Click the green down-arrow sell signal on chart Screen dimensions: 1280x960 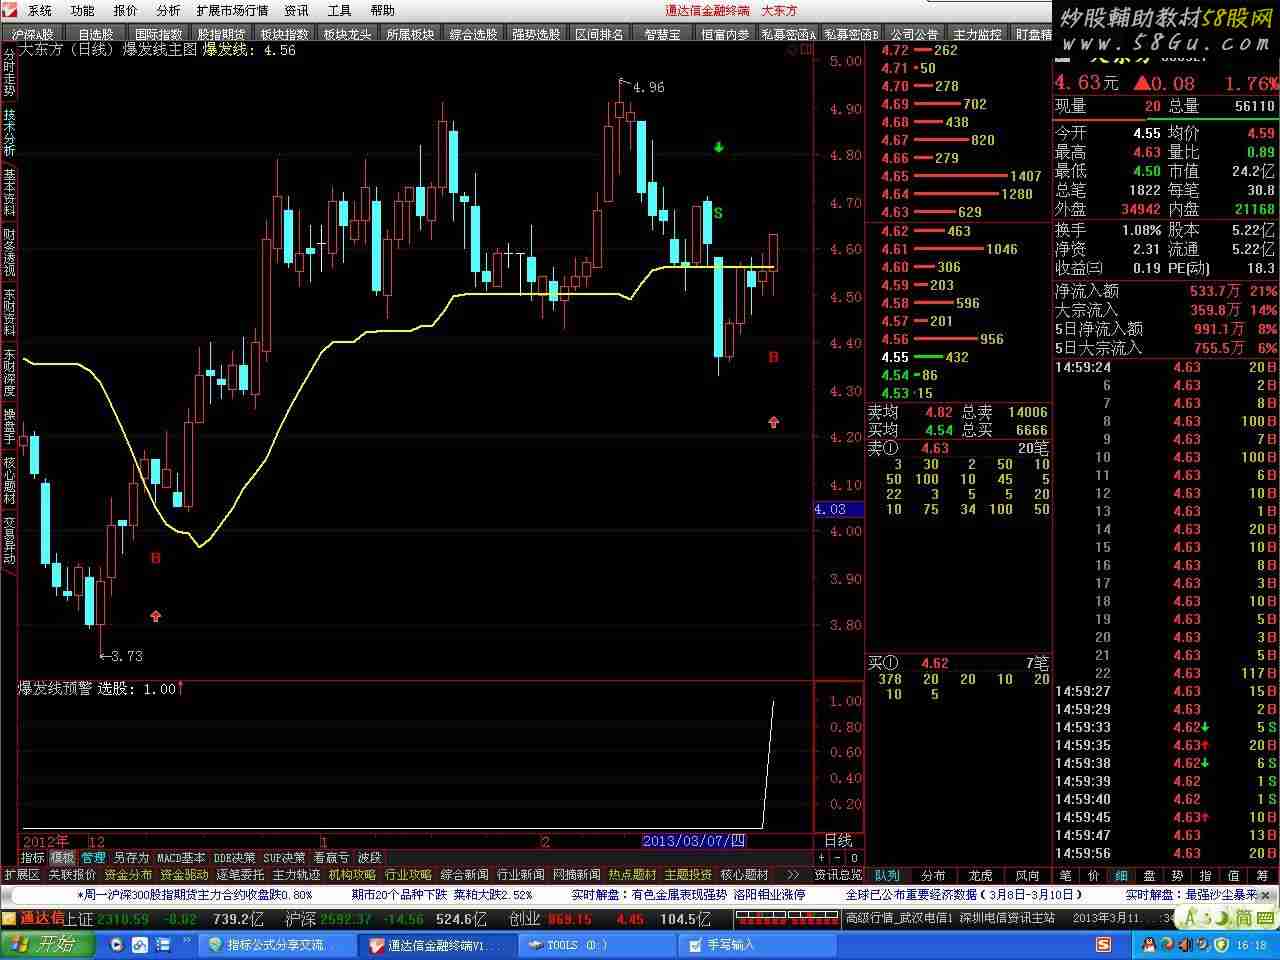click(x=718, y=148)
